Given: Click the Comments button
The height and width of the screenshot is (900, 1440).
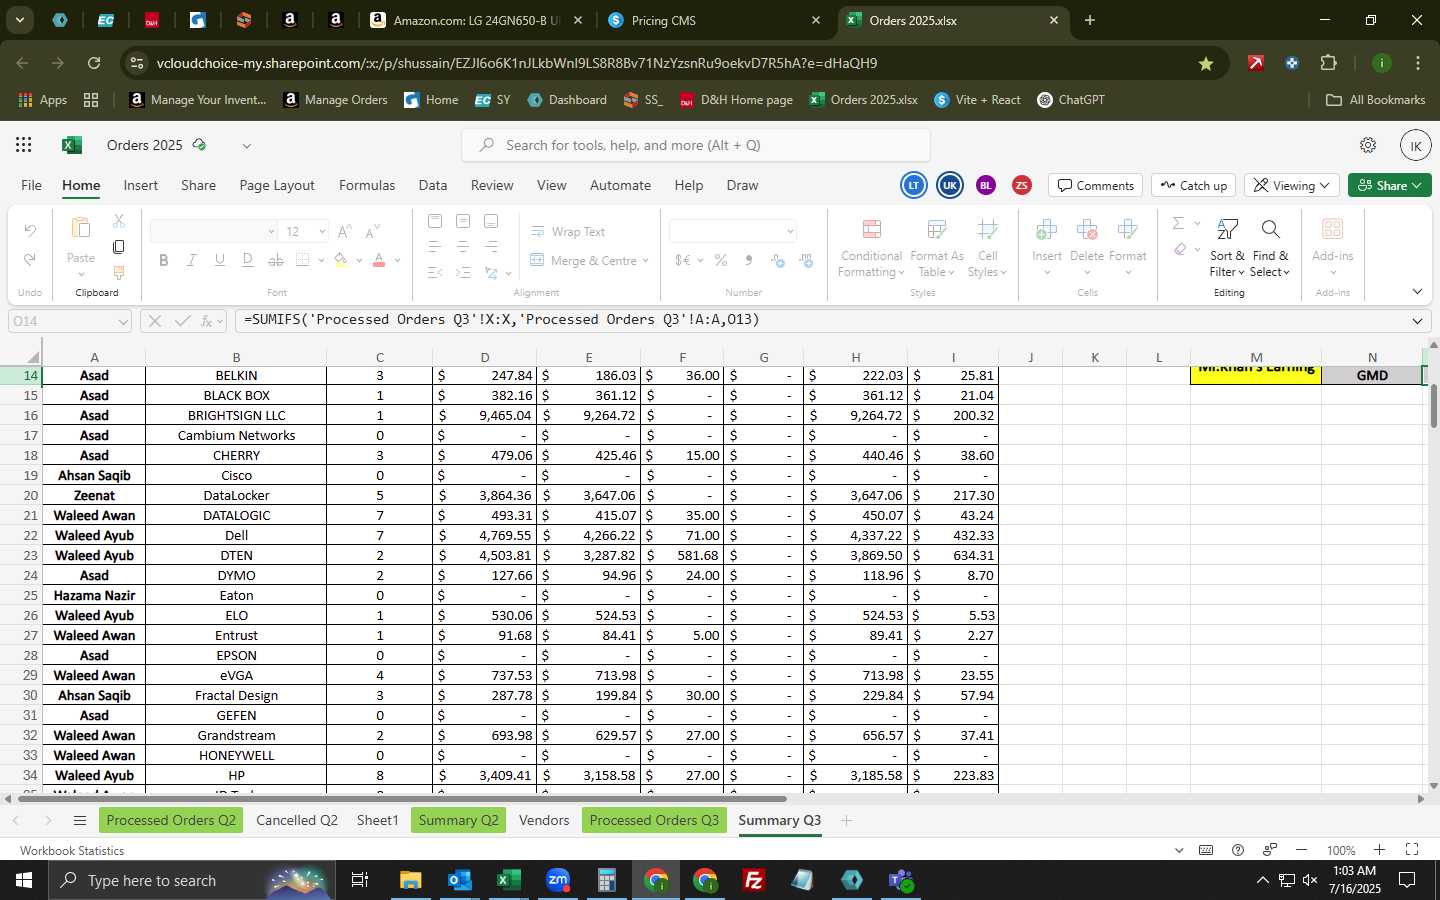Looking at the screenshot, I should [x=1097, y=185].
